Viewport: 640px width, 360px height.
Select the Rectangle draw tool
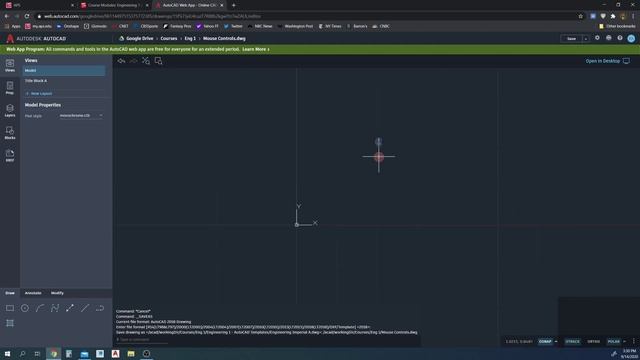click(x=10, y=308)
